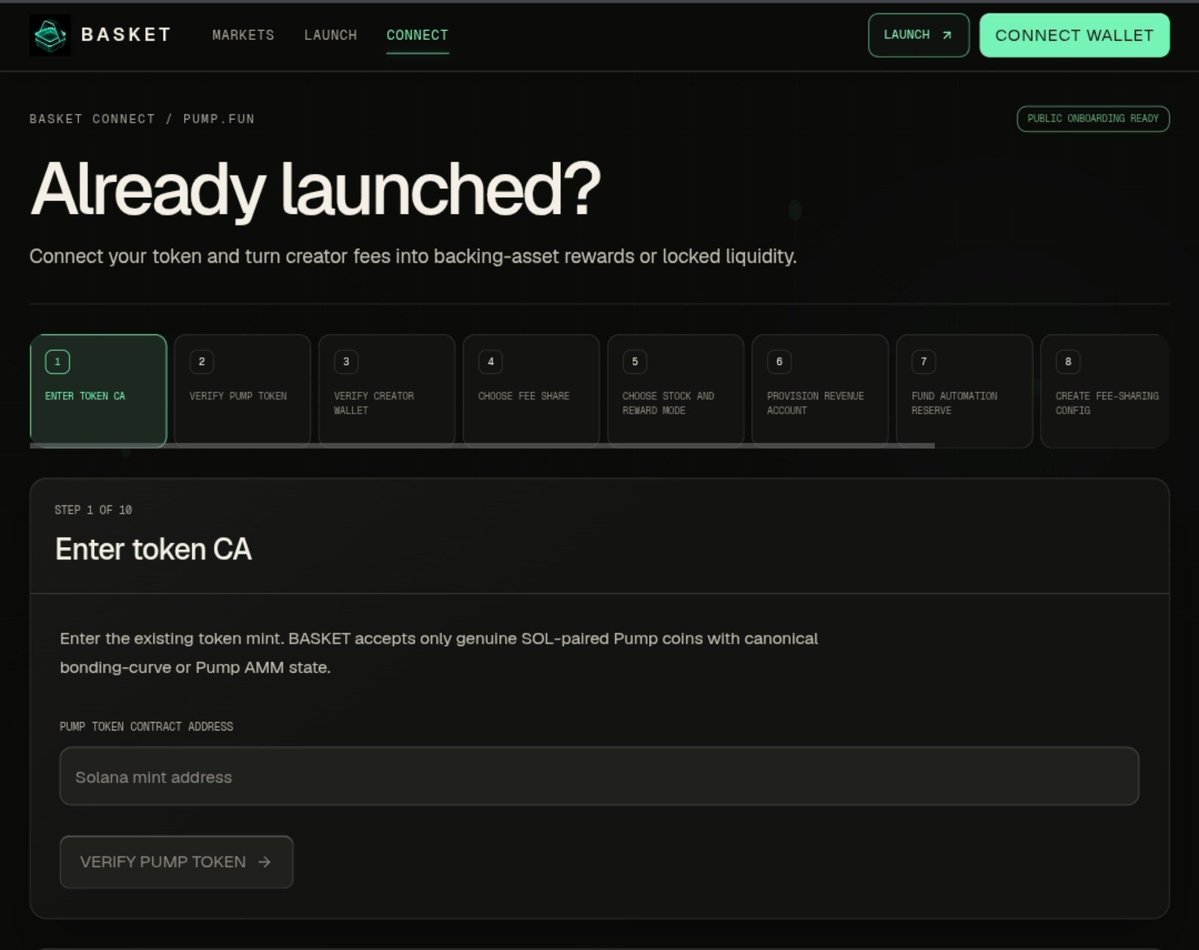Focus the Solana mint address field
Viewport: 1199px width, 950px height.
tap(600, 776)
